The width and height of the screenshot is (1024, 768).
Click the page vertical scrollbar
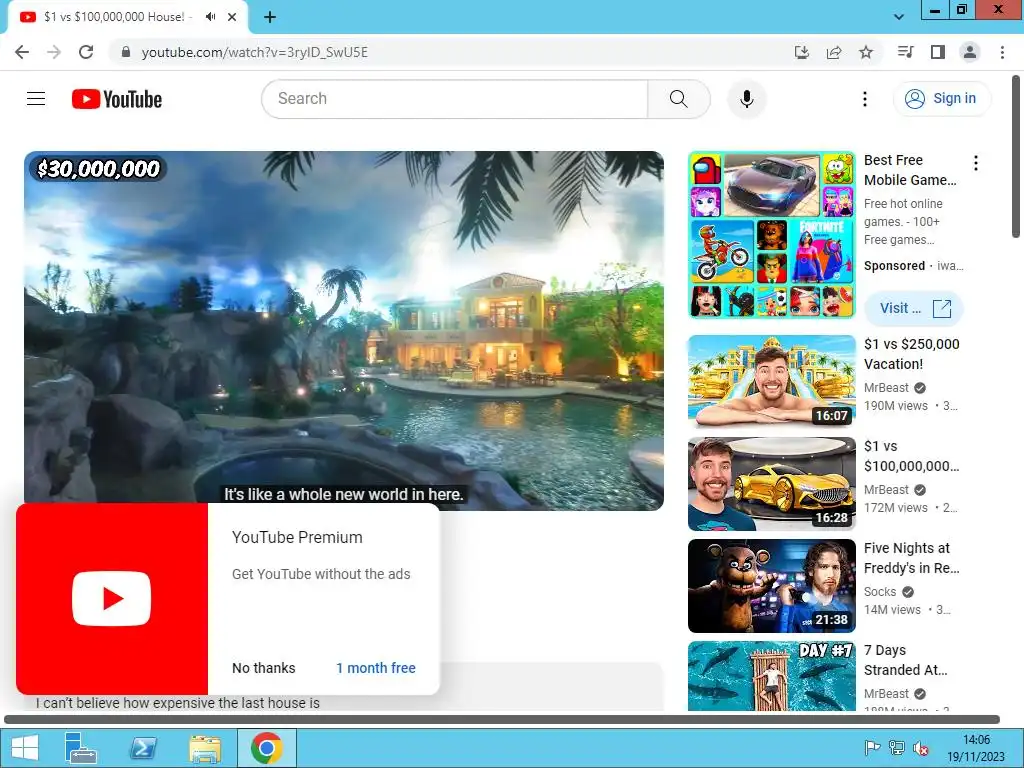pyautogui.click(x=1016, y=157)
